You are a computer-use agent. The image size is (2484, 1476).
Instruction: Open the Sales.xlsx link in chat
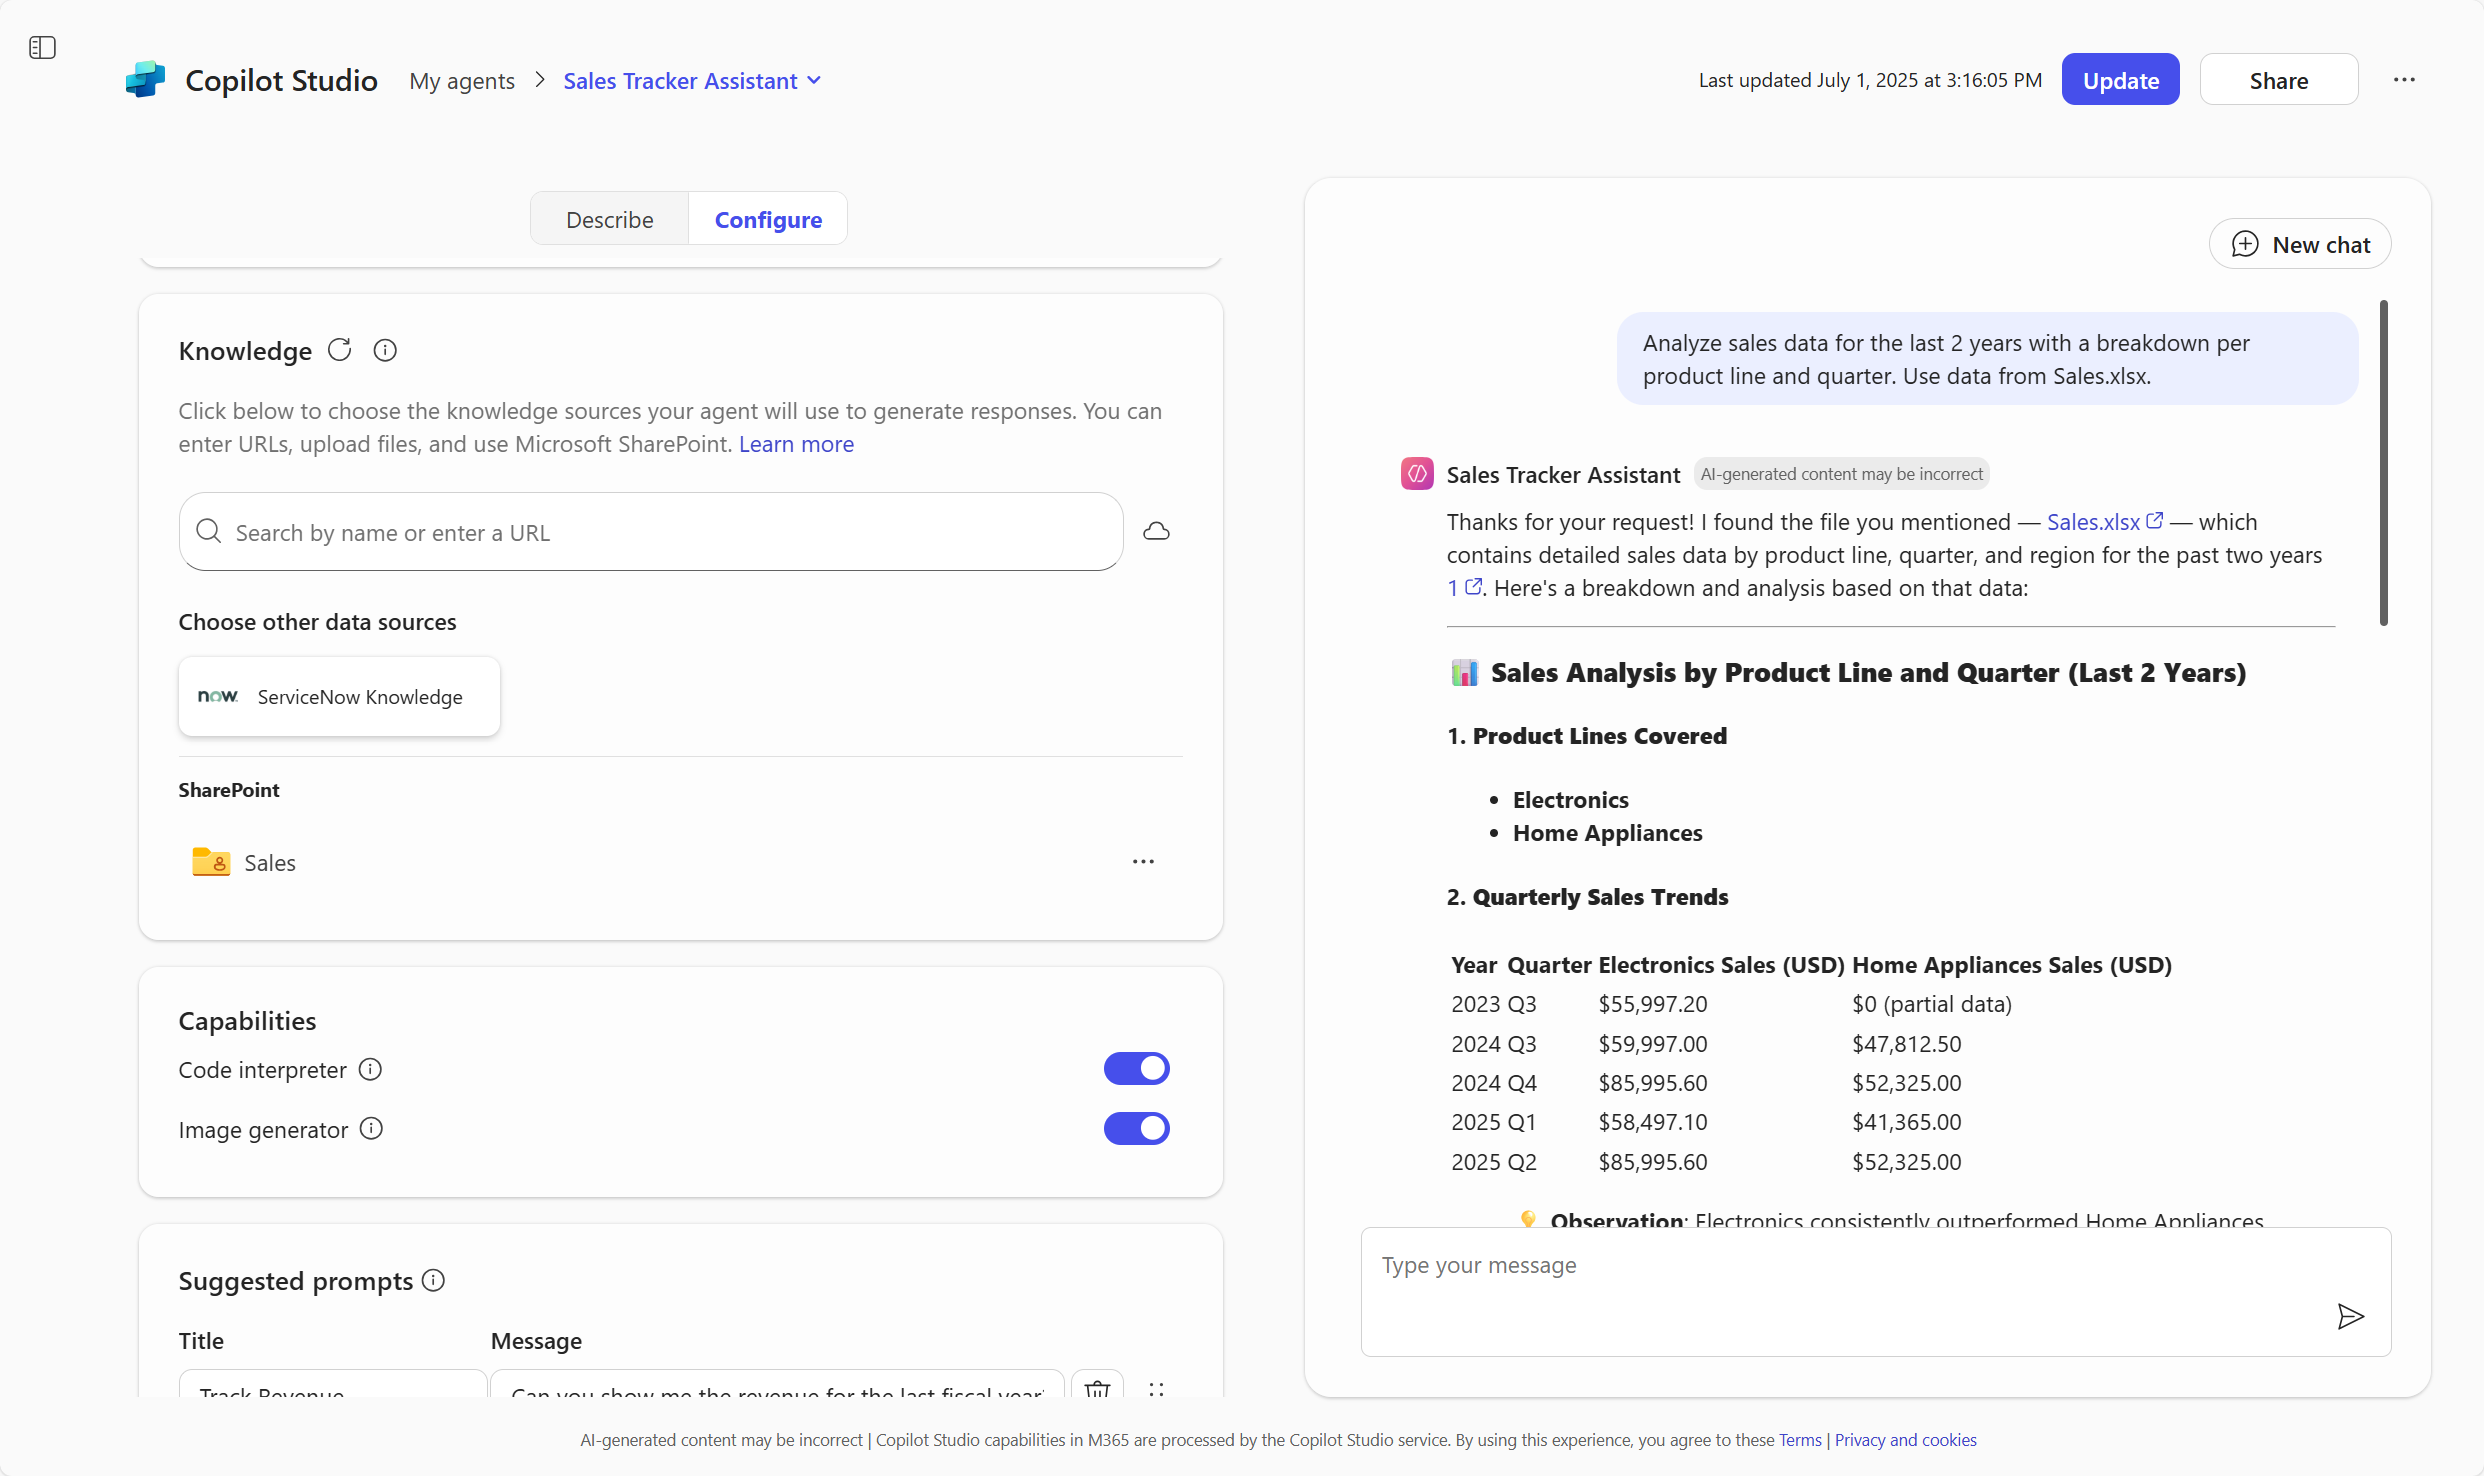click(x=2093, y=522)
